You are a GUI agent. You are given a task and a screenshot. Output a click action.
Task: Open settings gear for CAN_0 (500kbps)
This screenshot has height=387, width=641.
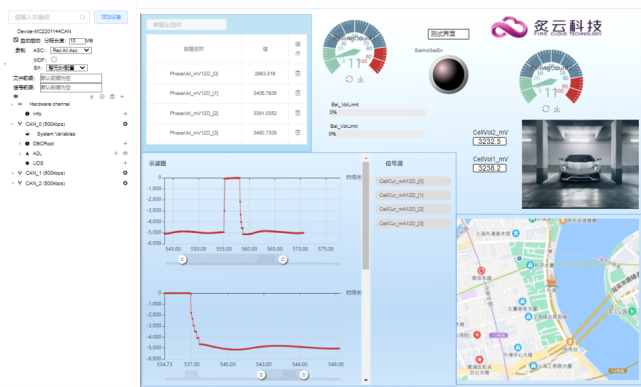[125, 124]
